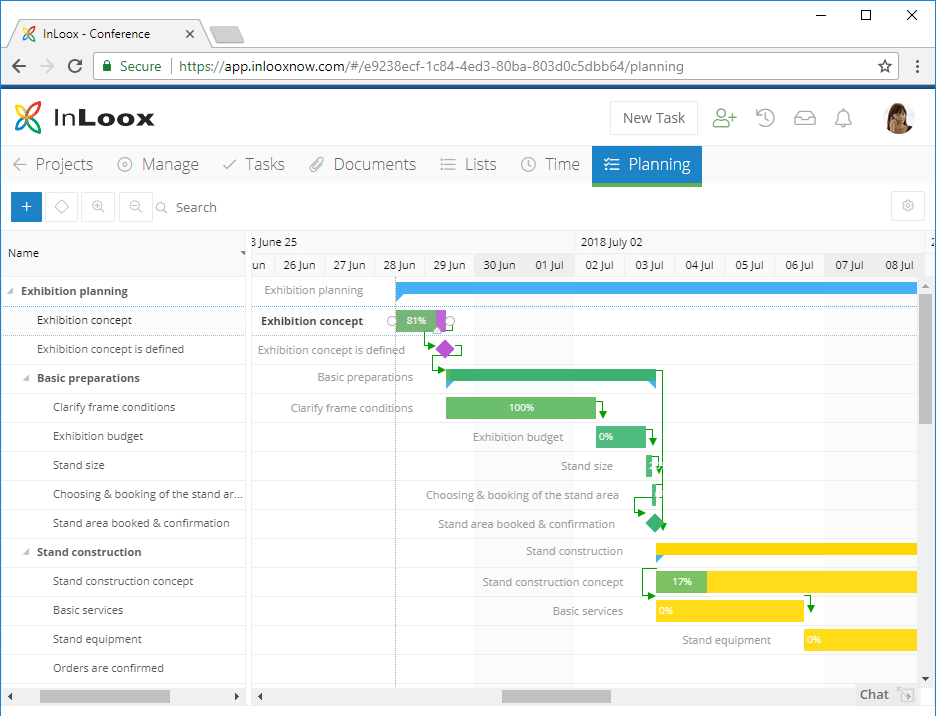Open the Documents tab
Image resolution: width=936 pixels, height=716 pixels.
point(362,164)
